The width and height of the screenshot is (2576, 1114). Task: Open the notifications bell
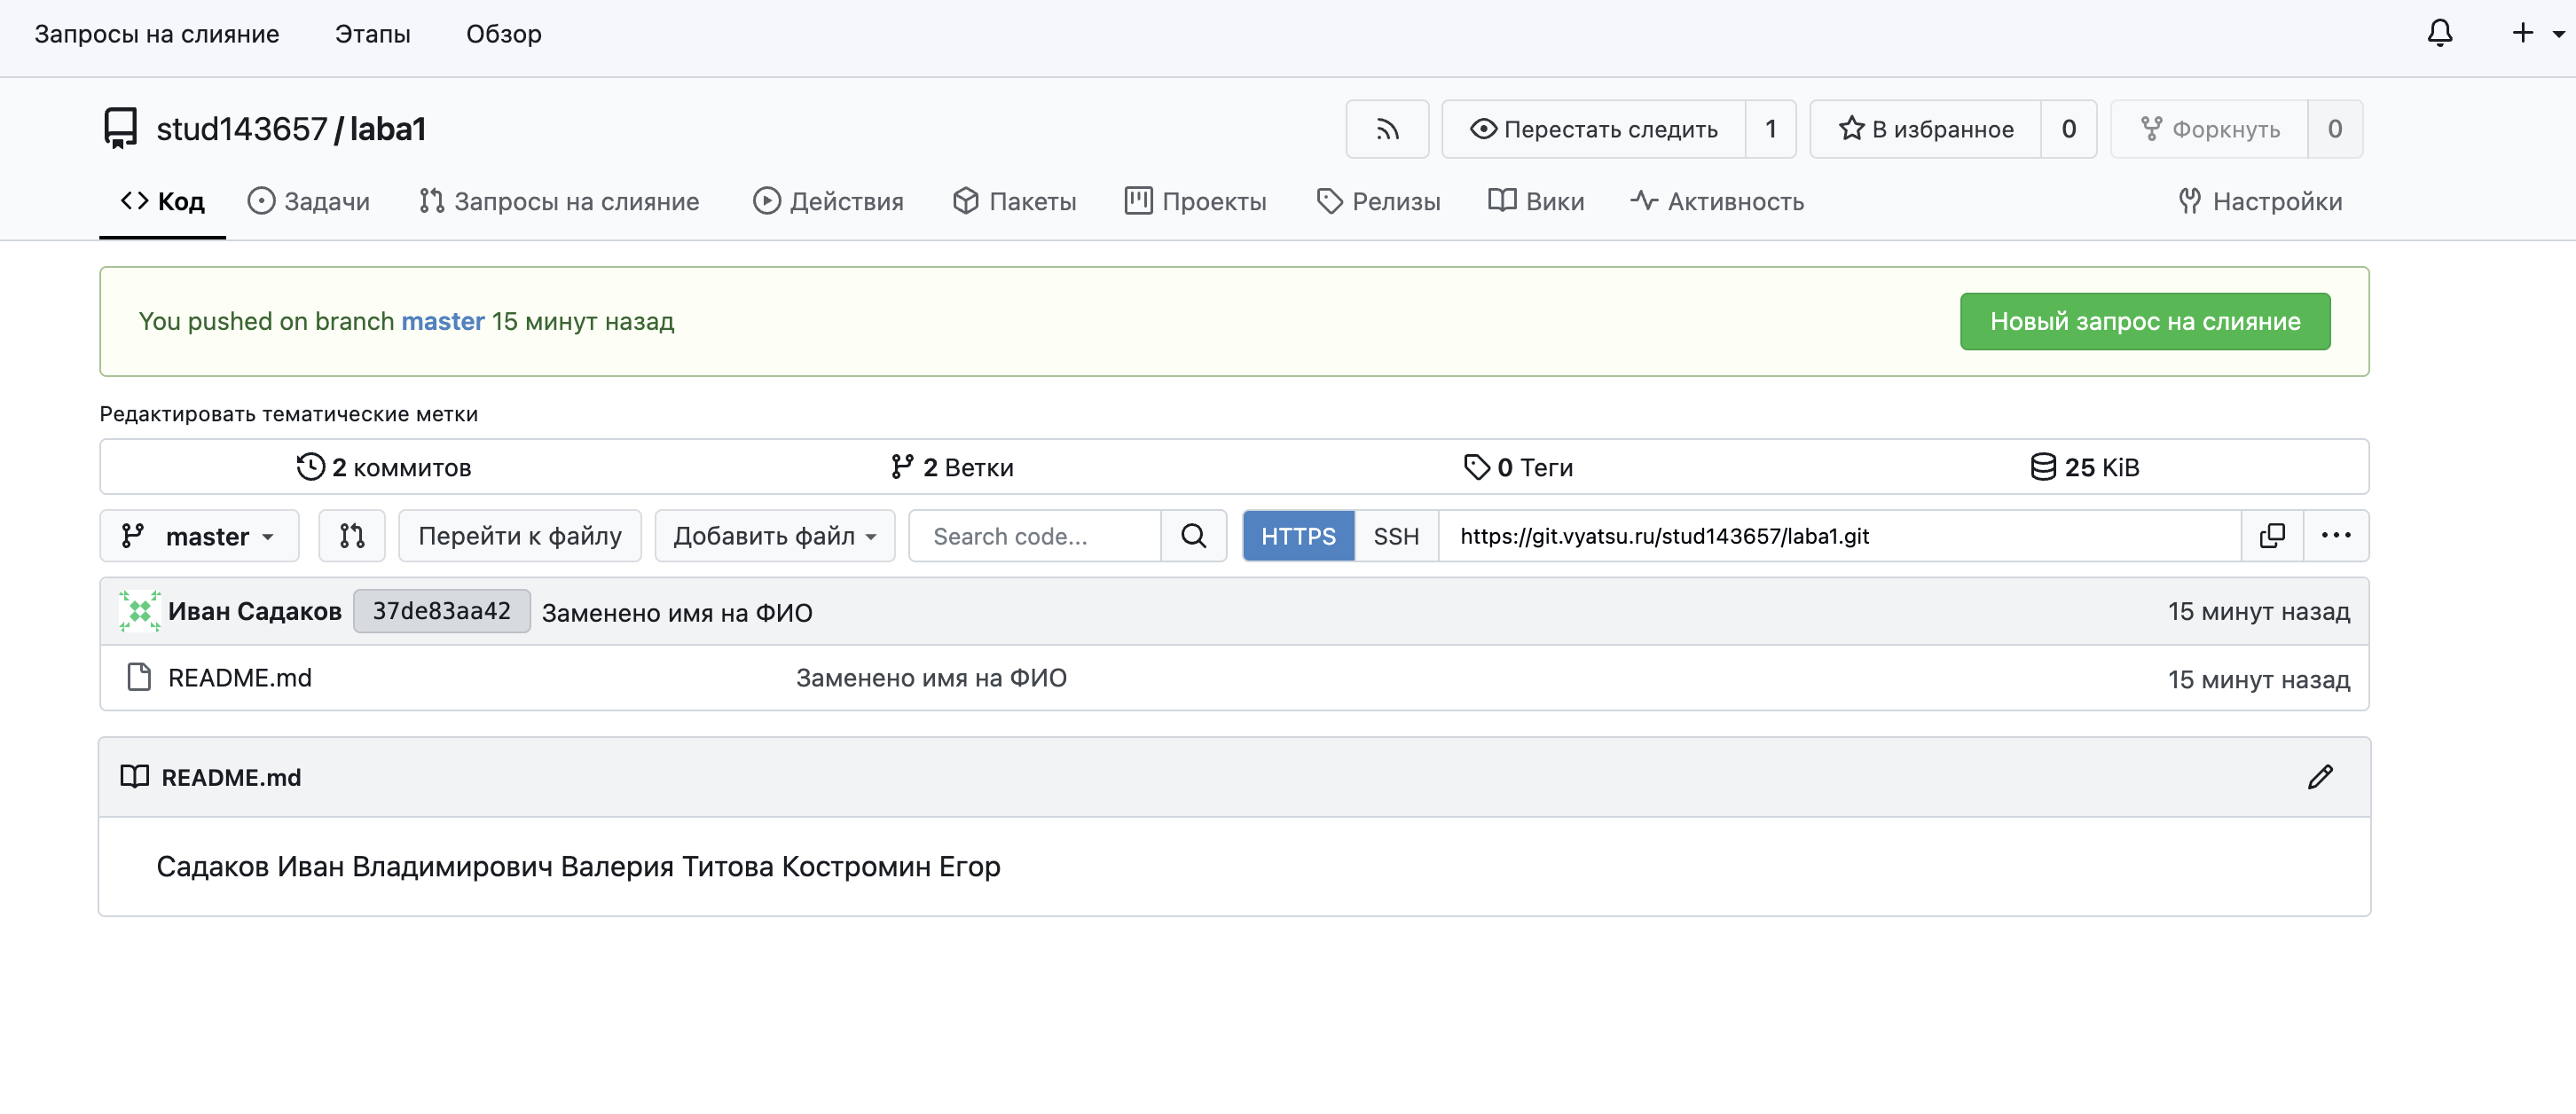(2439, 34)
